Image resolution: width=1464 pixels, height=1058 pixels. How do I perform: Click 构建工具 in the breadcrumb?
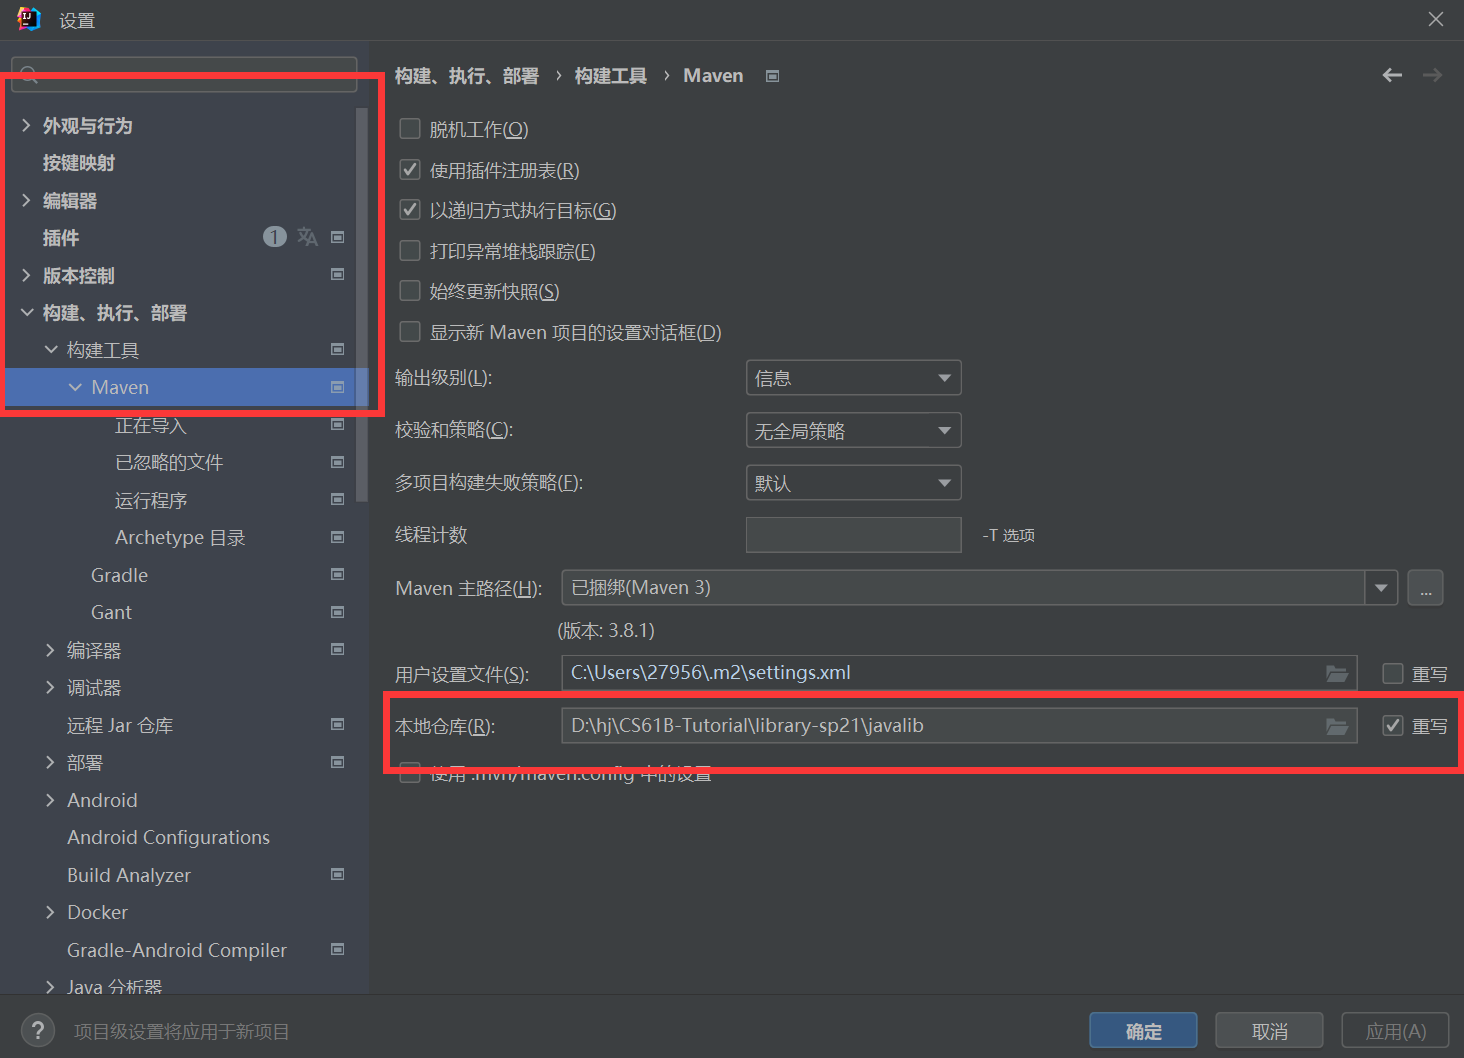610,76
